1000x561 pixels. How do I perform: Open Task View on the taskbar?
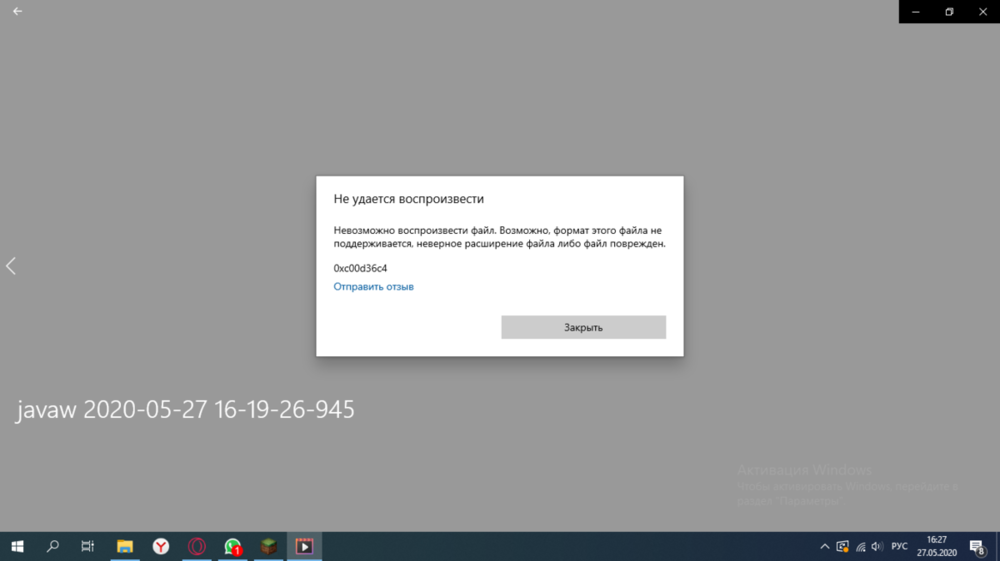coord(88,546)
